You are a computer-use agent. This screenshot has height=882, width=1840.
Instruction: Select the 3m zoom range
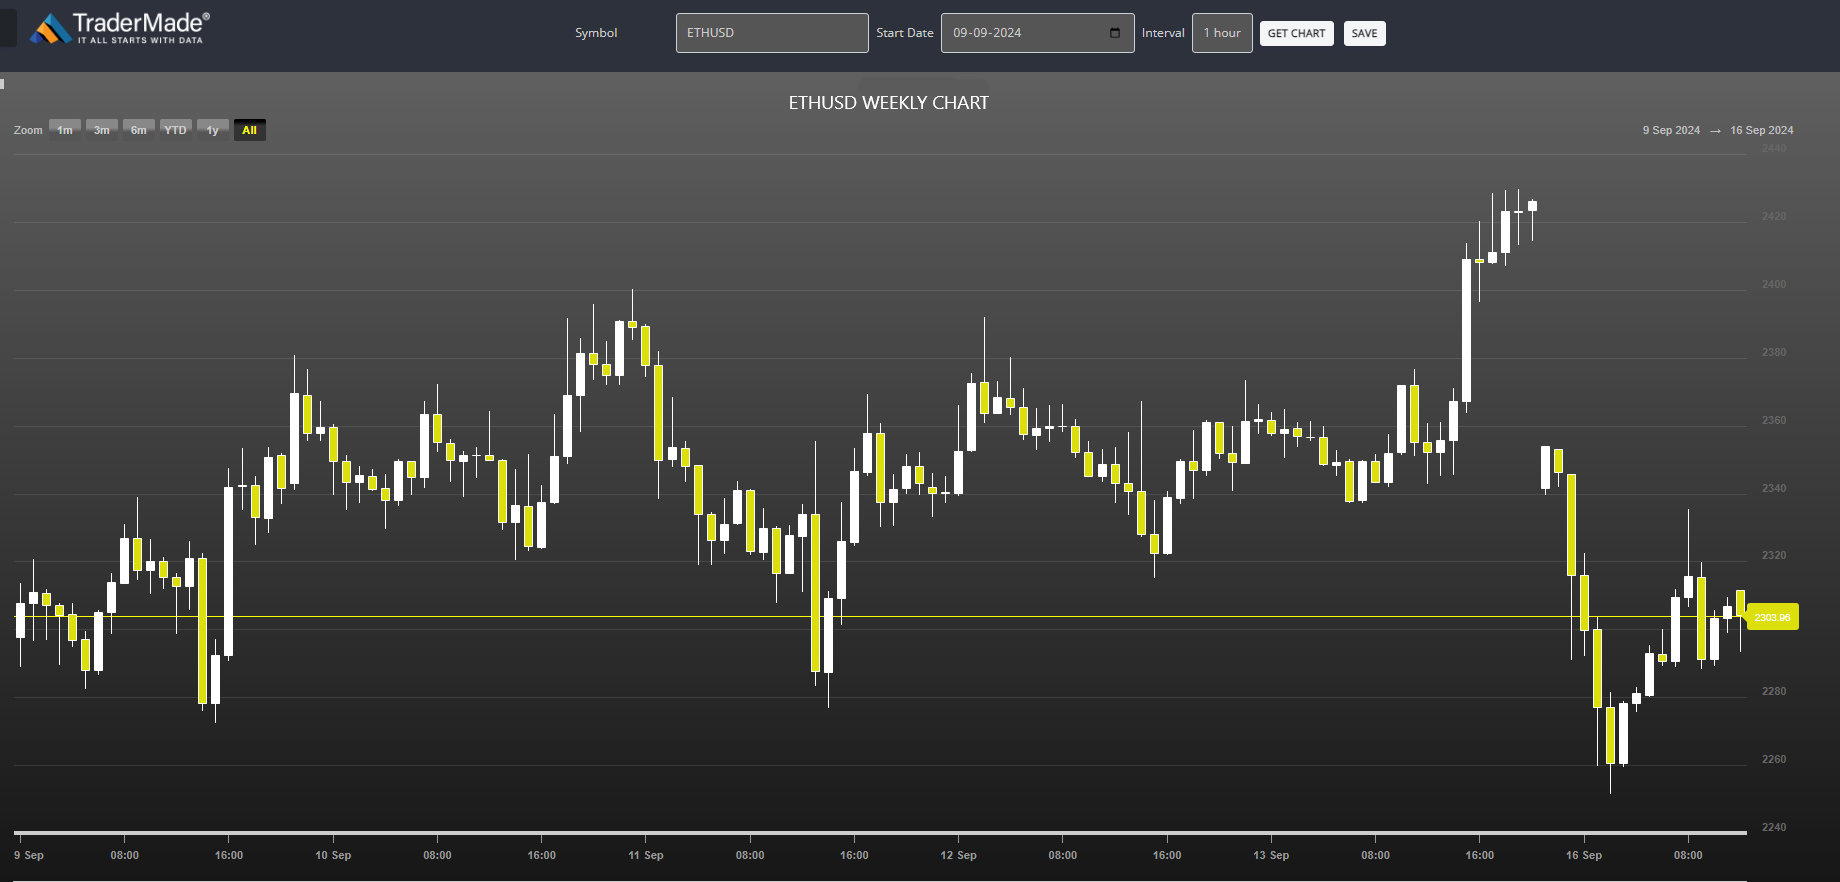[102, 130]
